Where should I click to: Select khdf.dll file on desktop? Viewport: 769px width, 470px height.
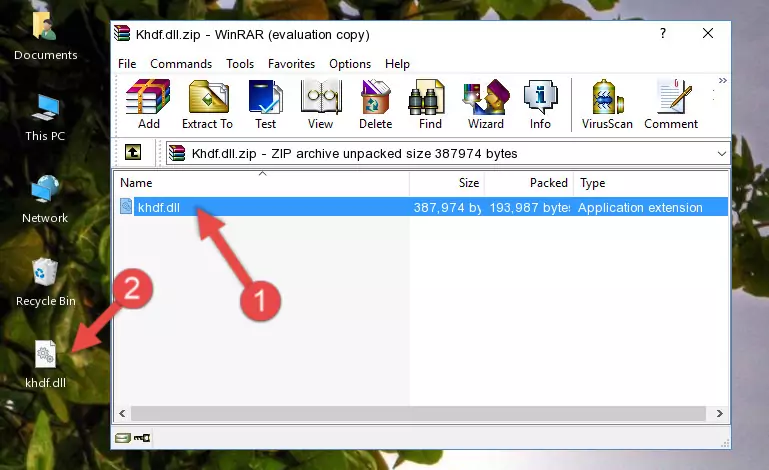[46, 364]
